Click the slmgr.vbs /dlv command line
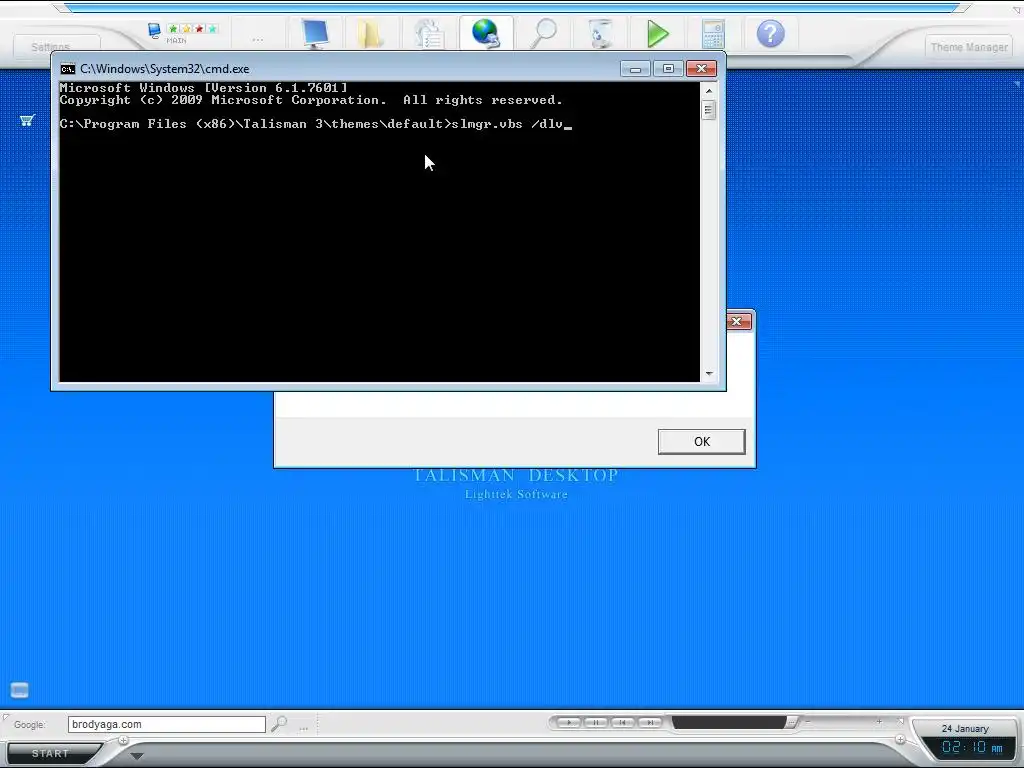The image size is (1024, 768). [315, 124]
